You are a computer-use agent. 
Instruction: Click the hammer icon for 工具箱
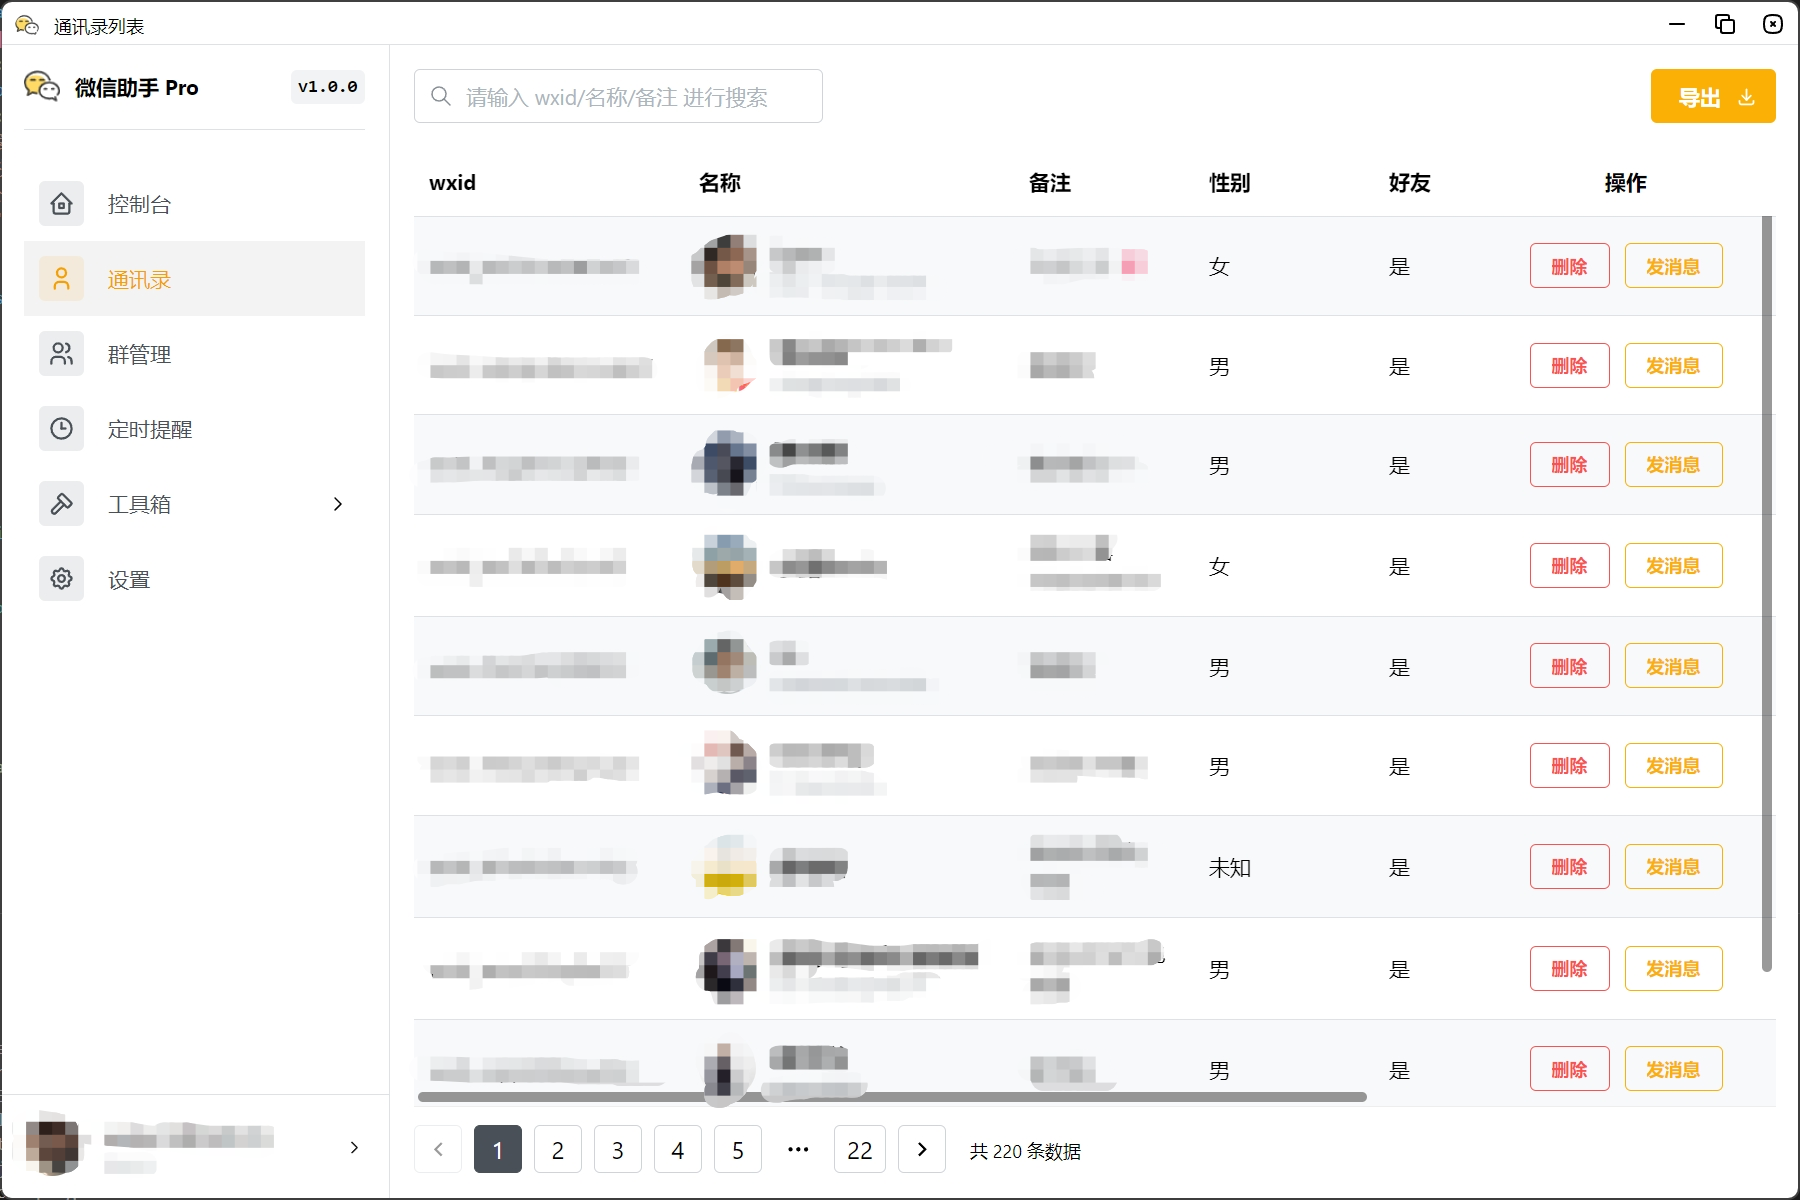[x=61, y=504]
